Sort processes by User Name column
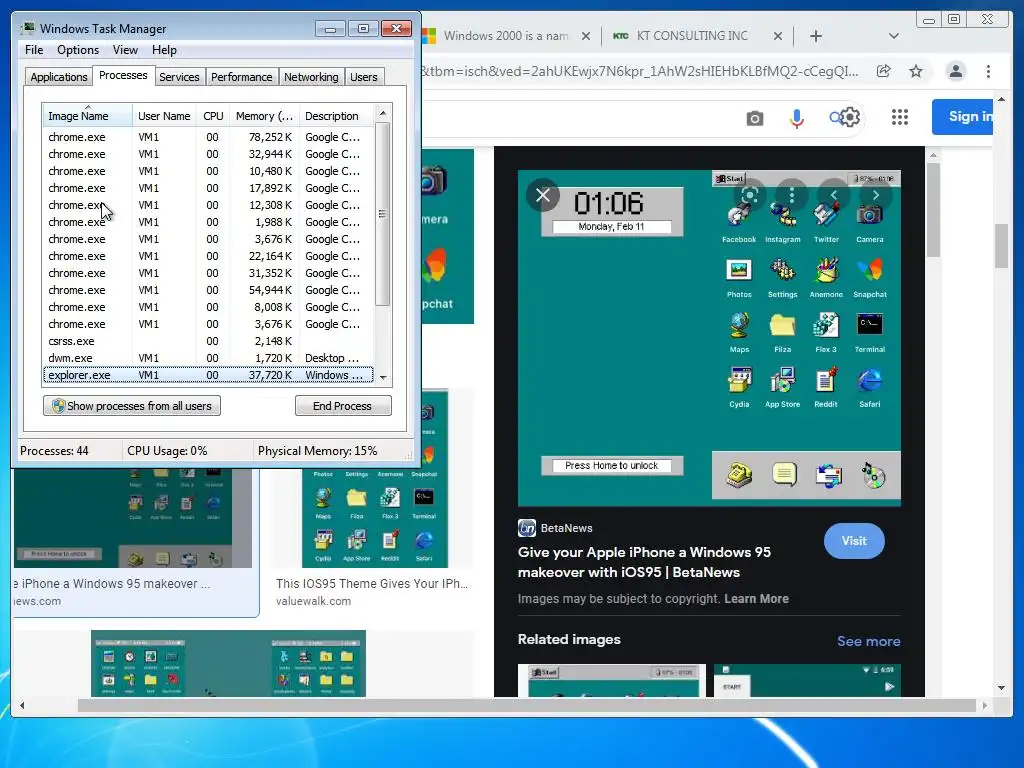Image resolution: width=1024 pixels, height=768 pixels. tap(164, 116)
